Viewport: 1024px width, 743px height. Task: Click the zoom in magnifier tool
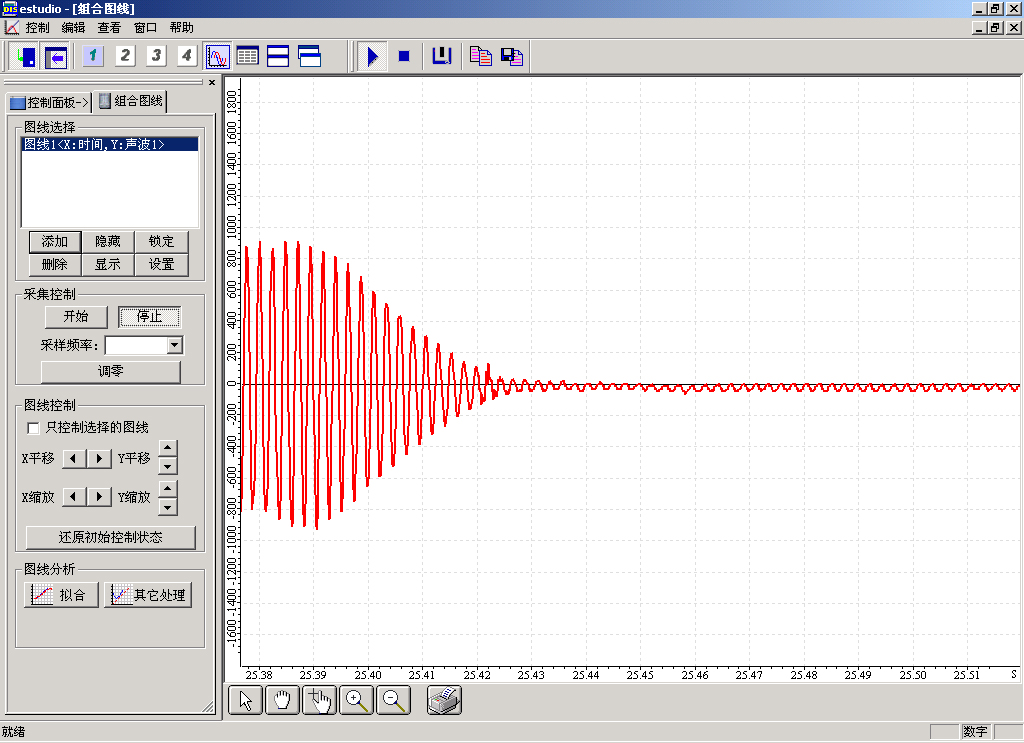tap(356, 701)
